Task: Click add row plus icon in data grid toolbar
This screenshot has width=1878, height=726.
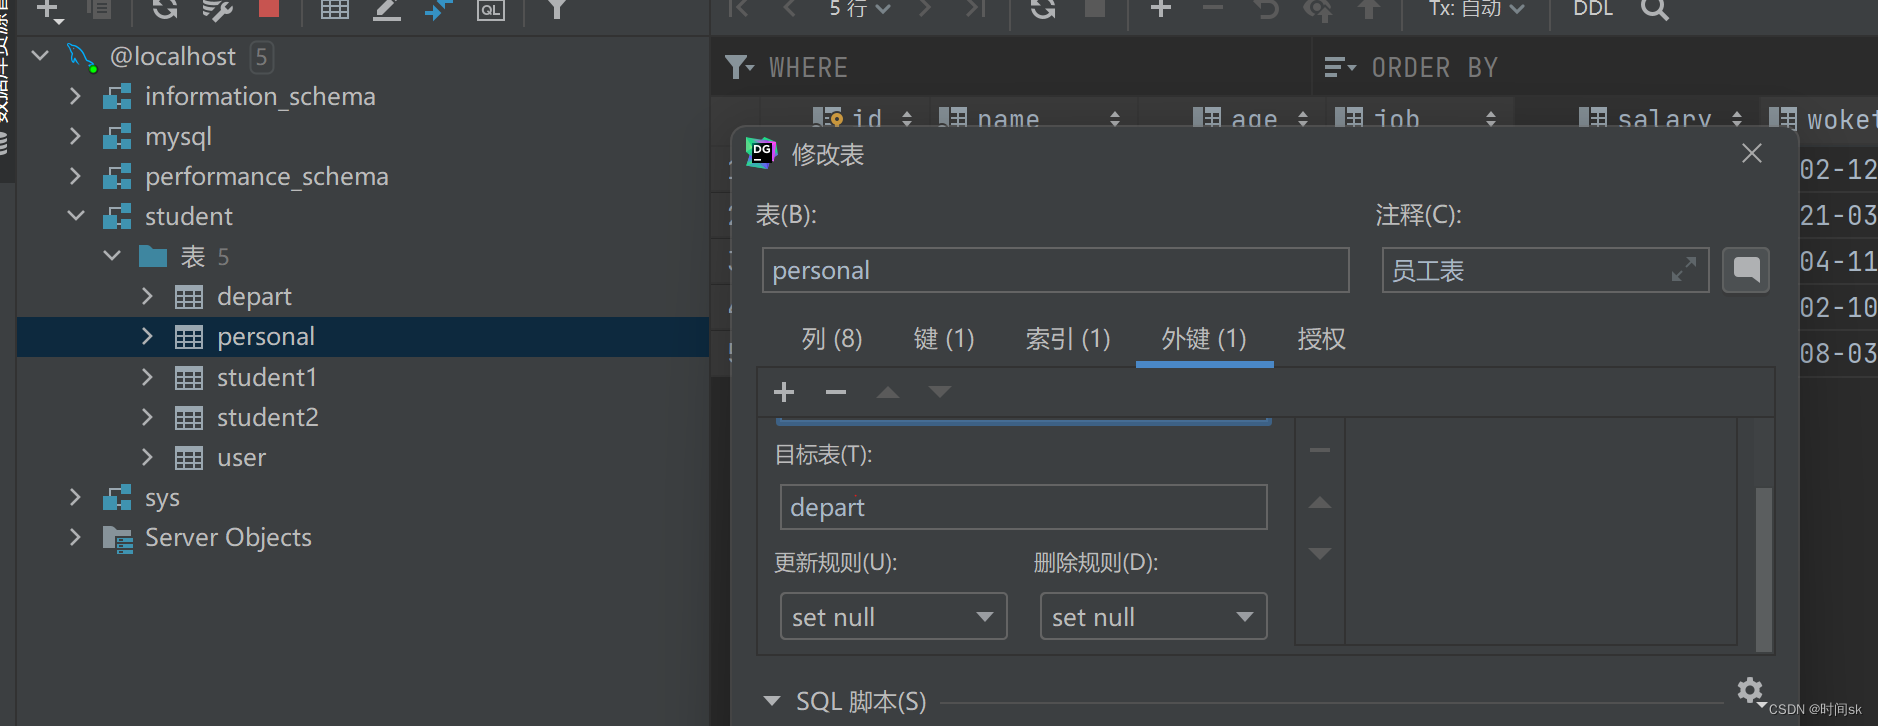Action: (x=1160, y=9)
